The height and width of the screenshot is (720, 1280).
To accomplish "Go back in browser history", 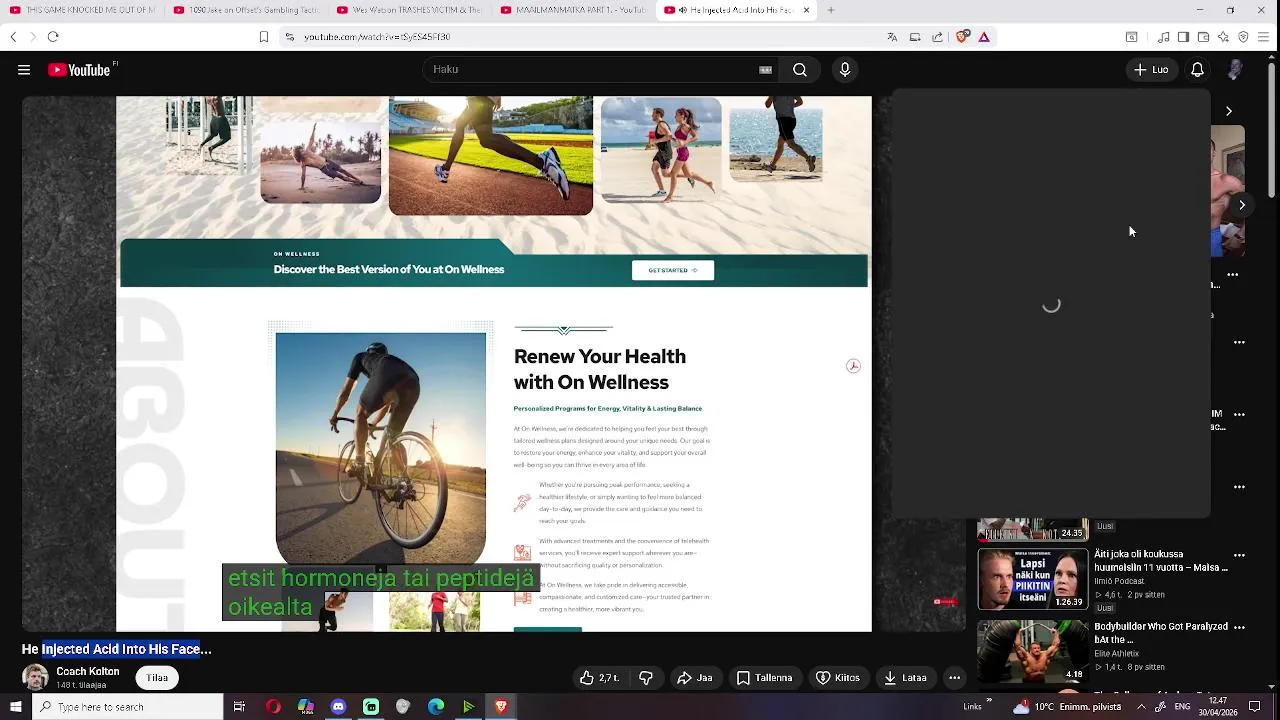I will pyautogui.click(x=13, y=37).
